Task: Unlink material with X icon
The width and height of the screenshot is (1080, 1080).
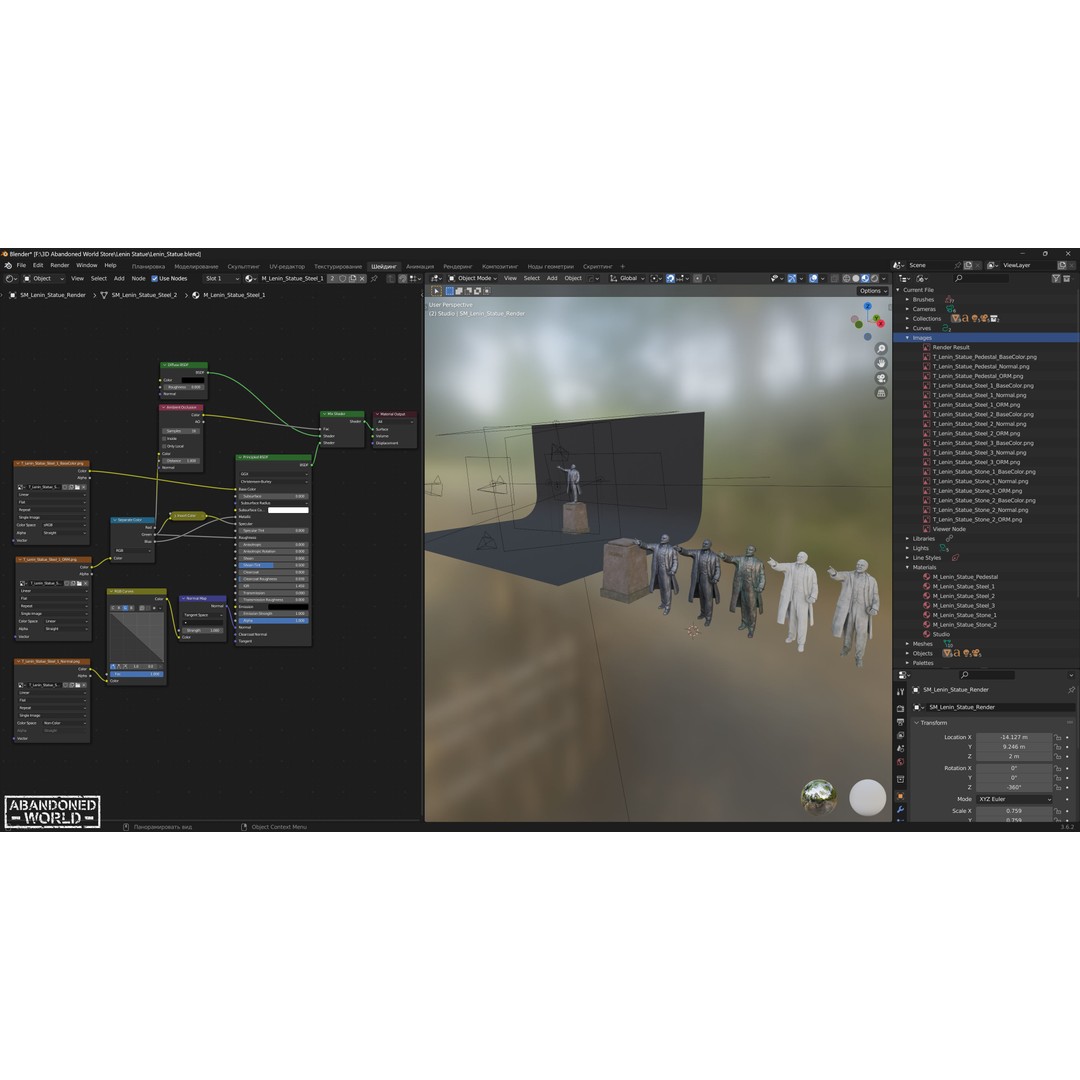Action: tap(362, 279)
